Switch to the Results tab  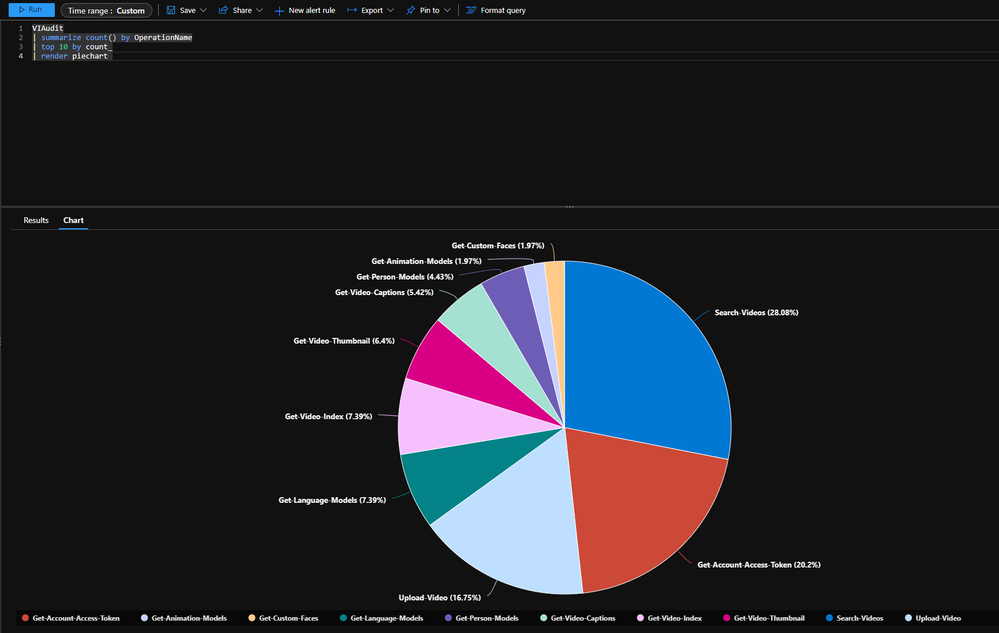pyautogui.click(x=36, y=220)
